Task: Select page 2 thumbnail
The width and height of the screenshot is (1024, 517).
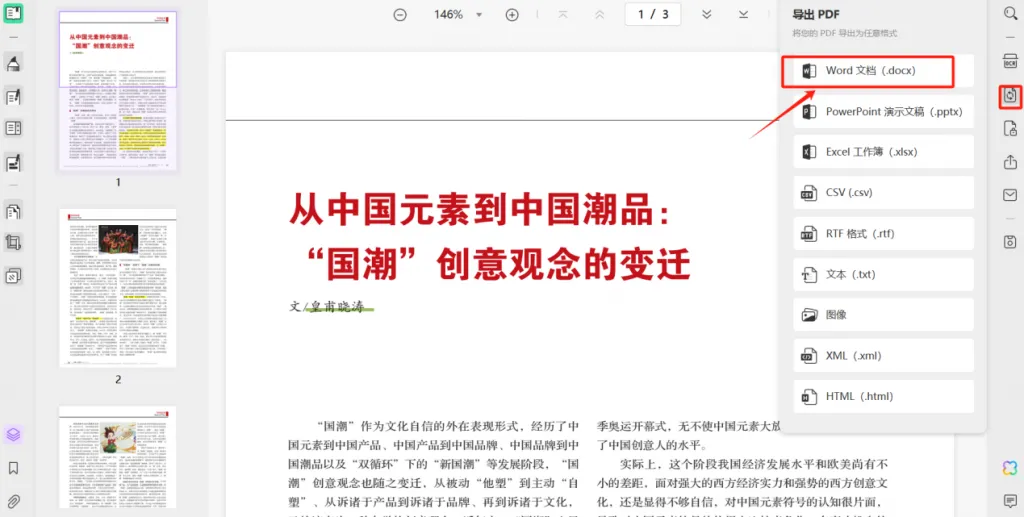Action: click(118, 288)
